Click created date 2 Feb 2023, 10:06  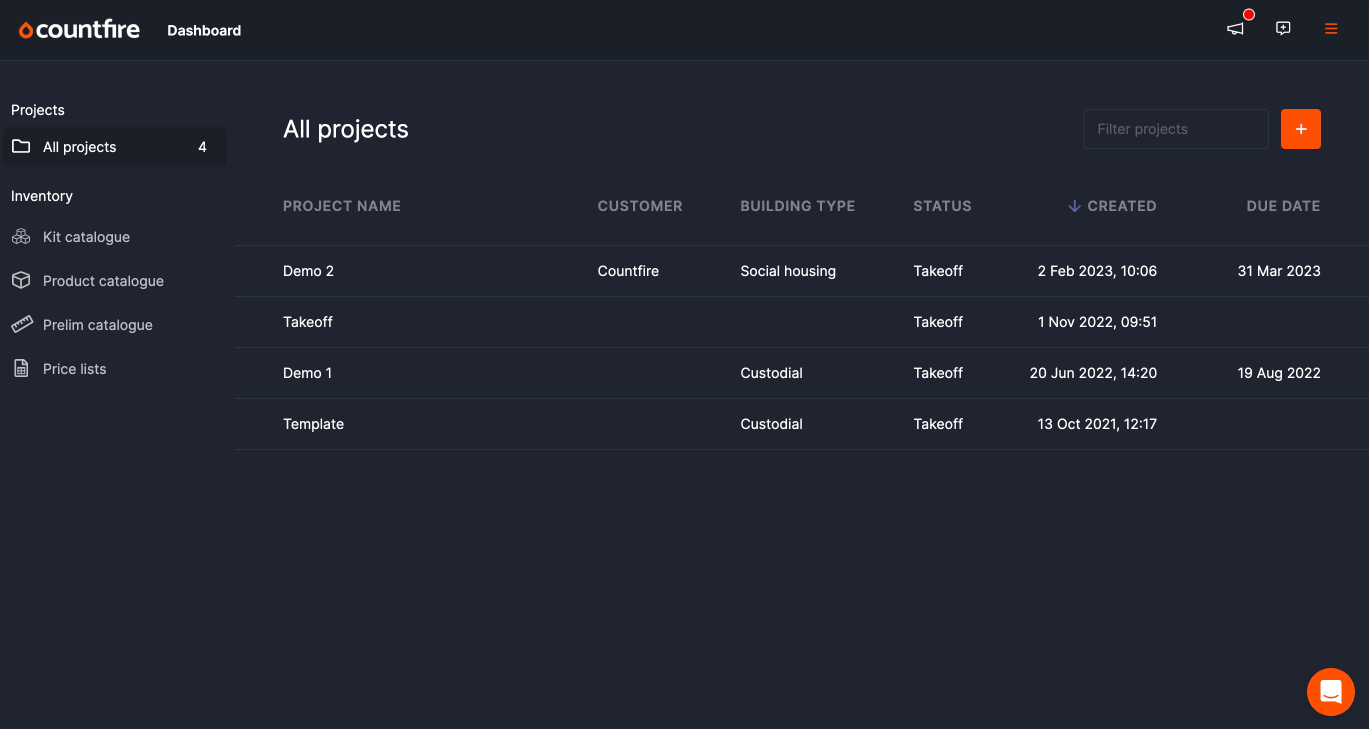click(x=1097, y=271)
